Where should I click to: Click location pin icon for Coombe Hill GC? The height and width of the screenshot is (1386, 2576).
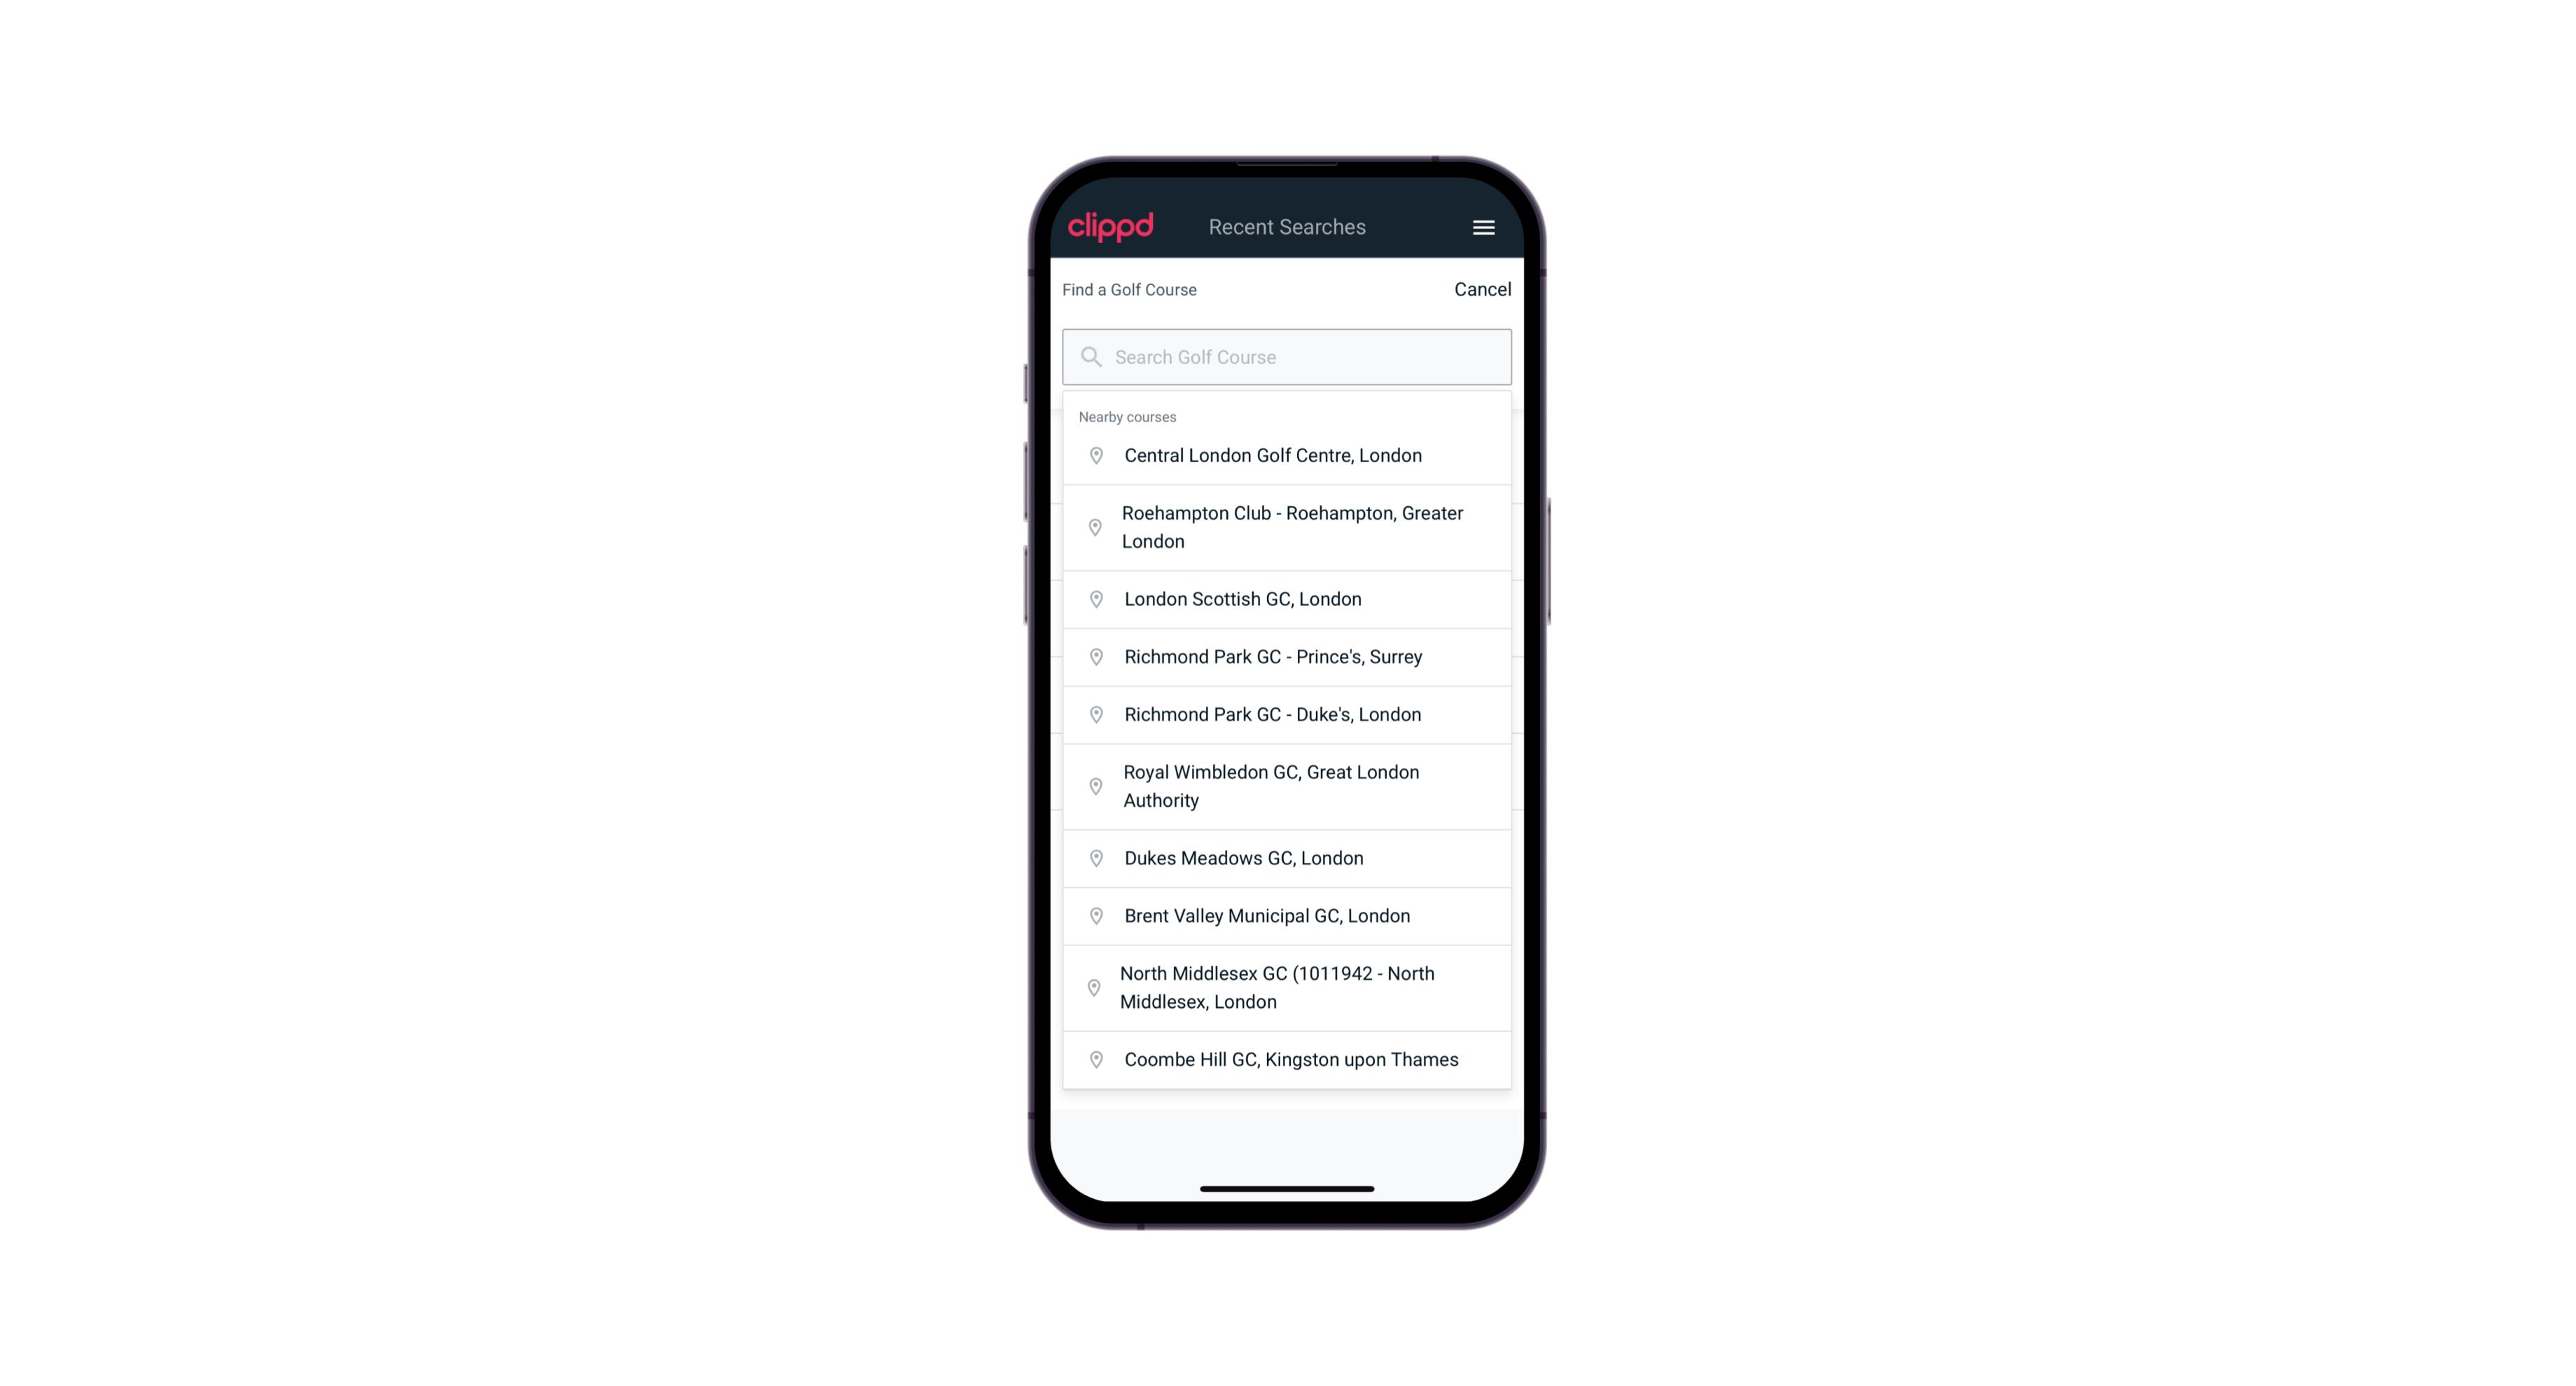coord(1093,1060)
